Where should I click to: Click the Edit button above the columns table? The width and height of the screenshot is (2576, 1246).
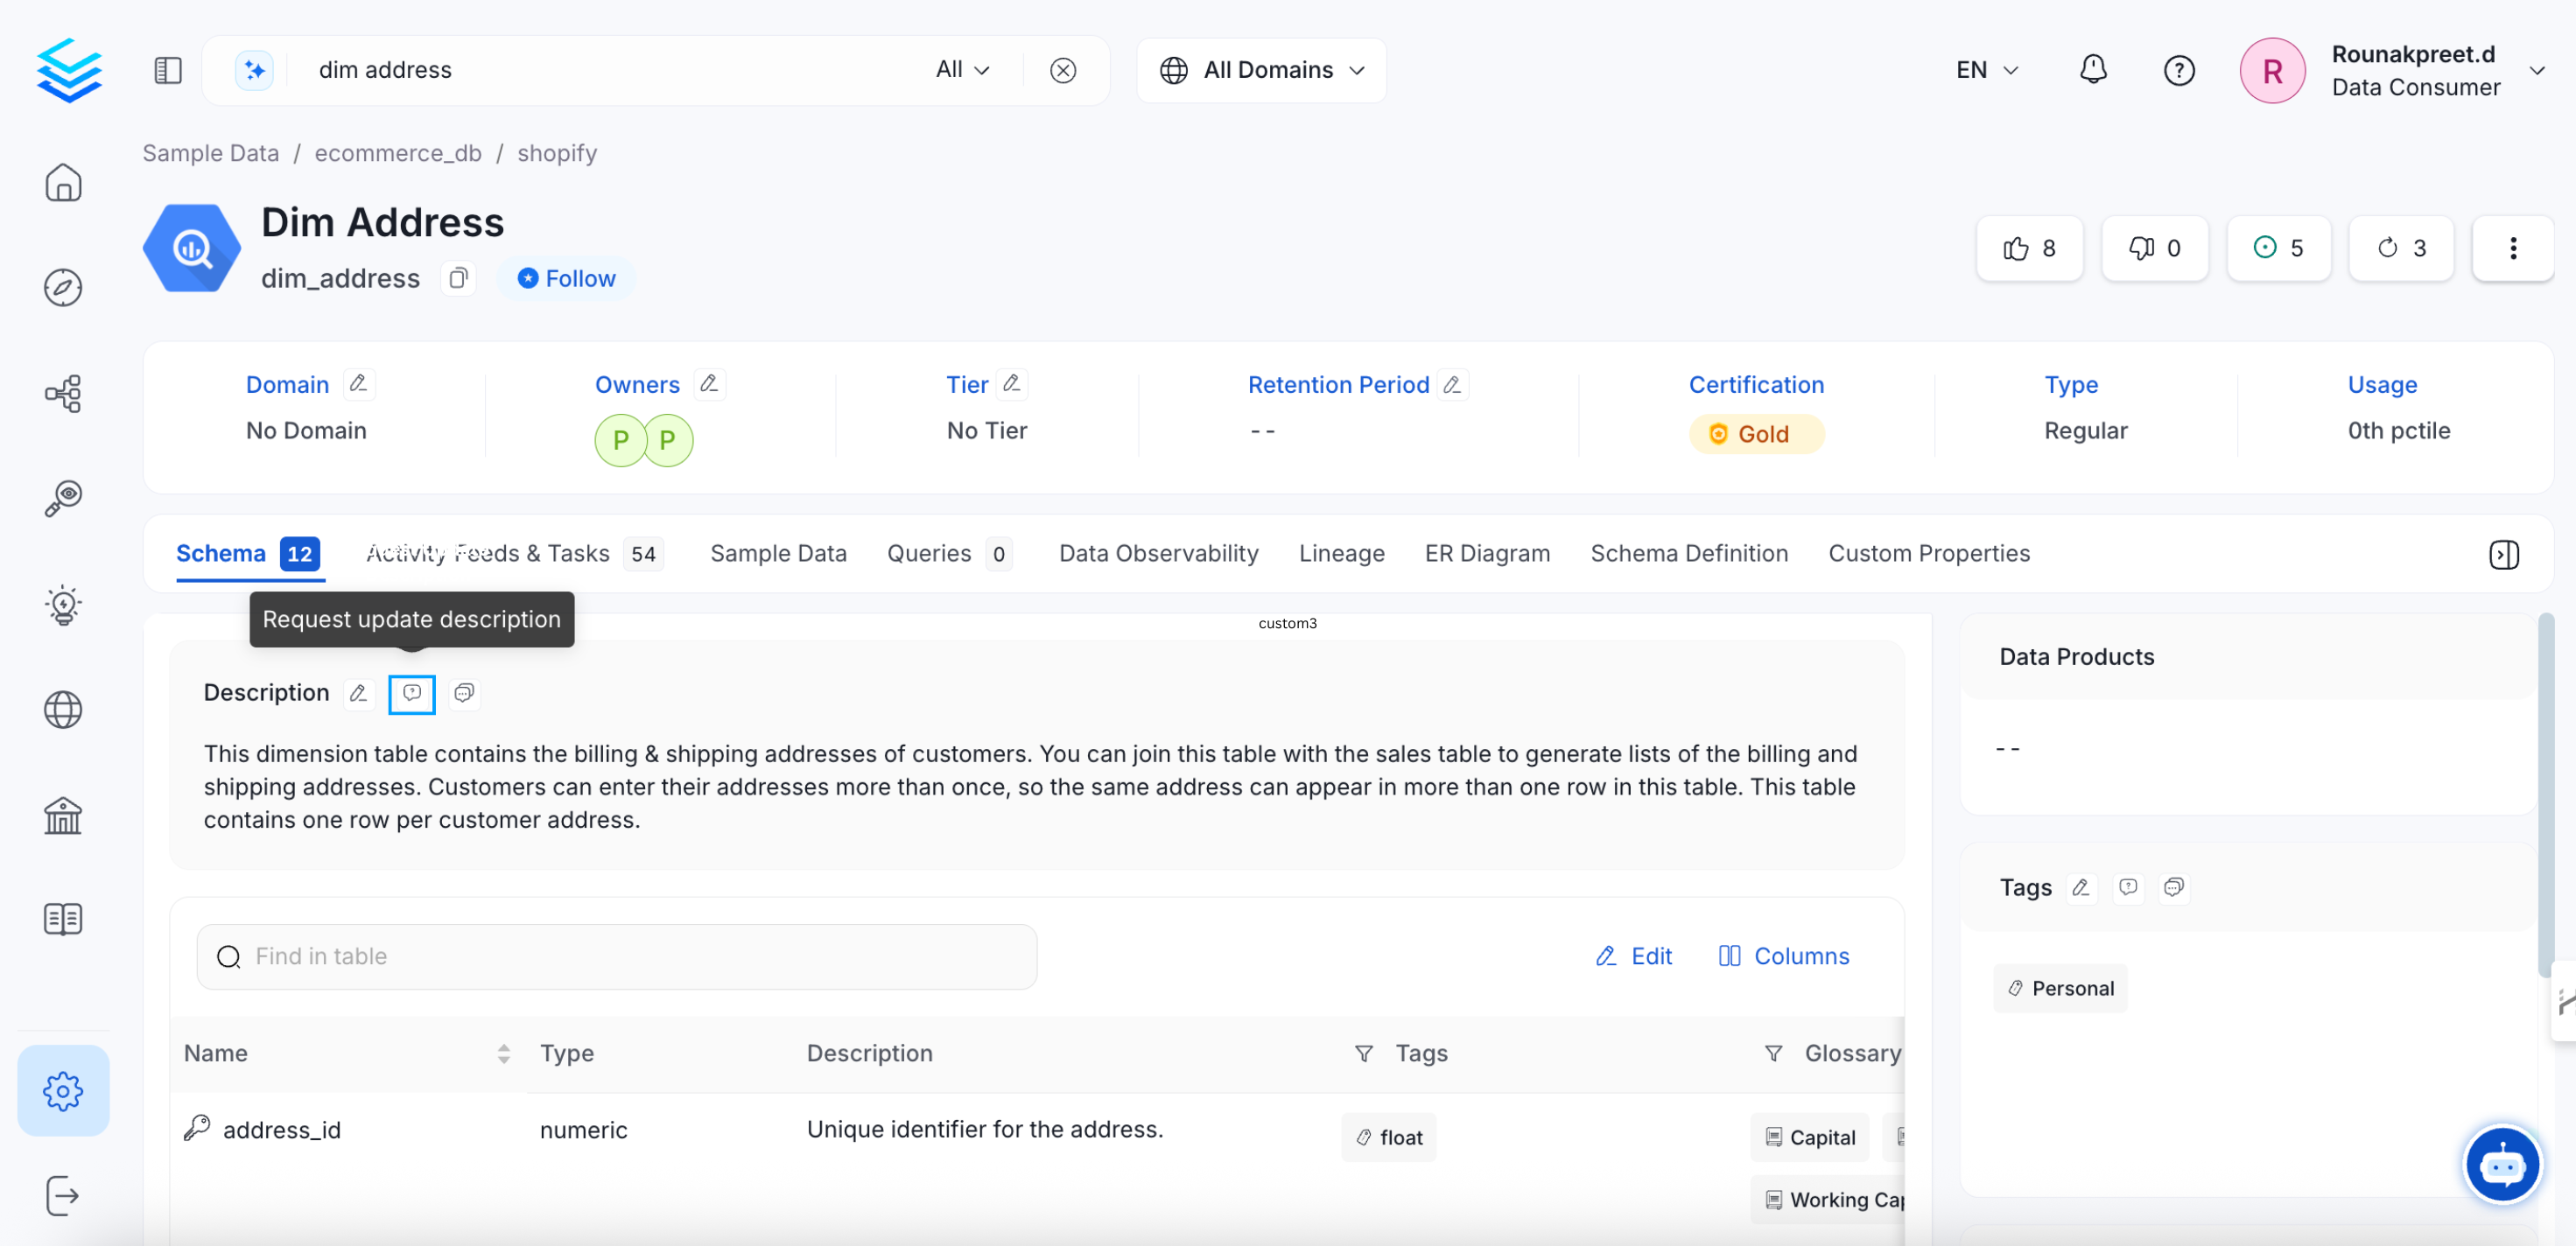click(1634, 955)
